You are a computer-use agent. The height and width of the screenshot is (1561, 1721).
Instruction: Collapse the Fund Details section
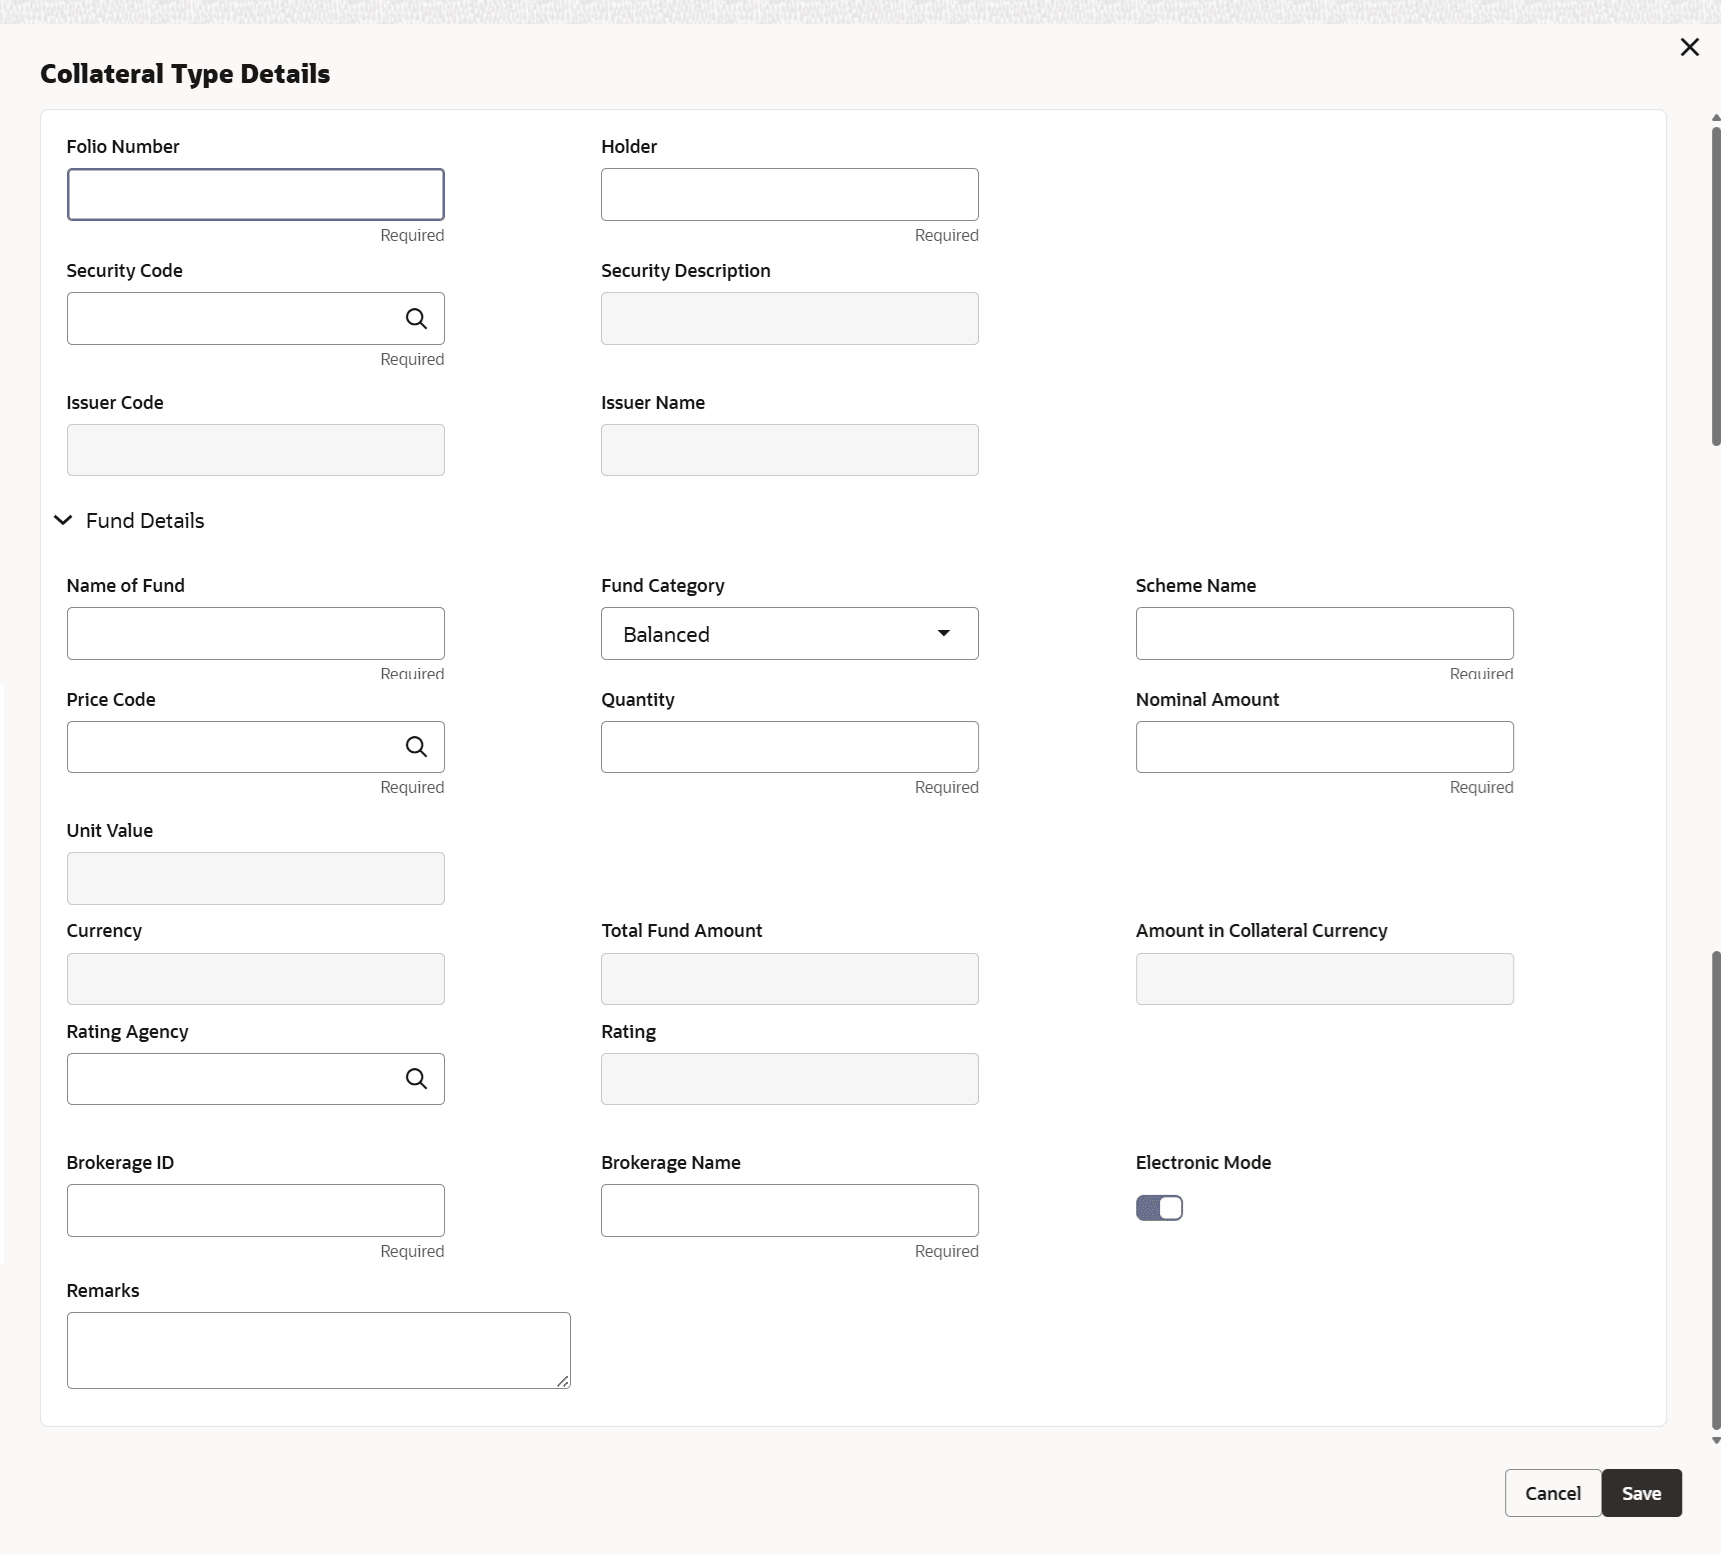tap(63, 521)
